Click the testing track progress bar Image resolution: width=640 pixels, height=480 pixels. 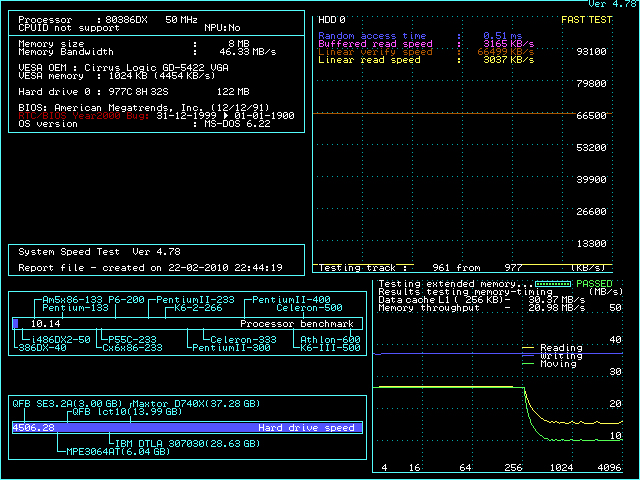(x=462, y=268)
